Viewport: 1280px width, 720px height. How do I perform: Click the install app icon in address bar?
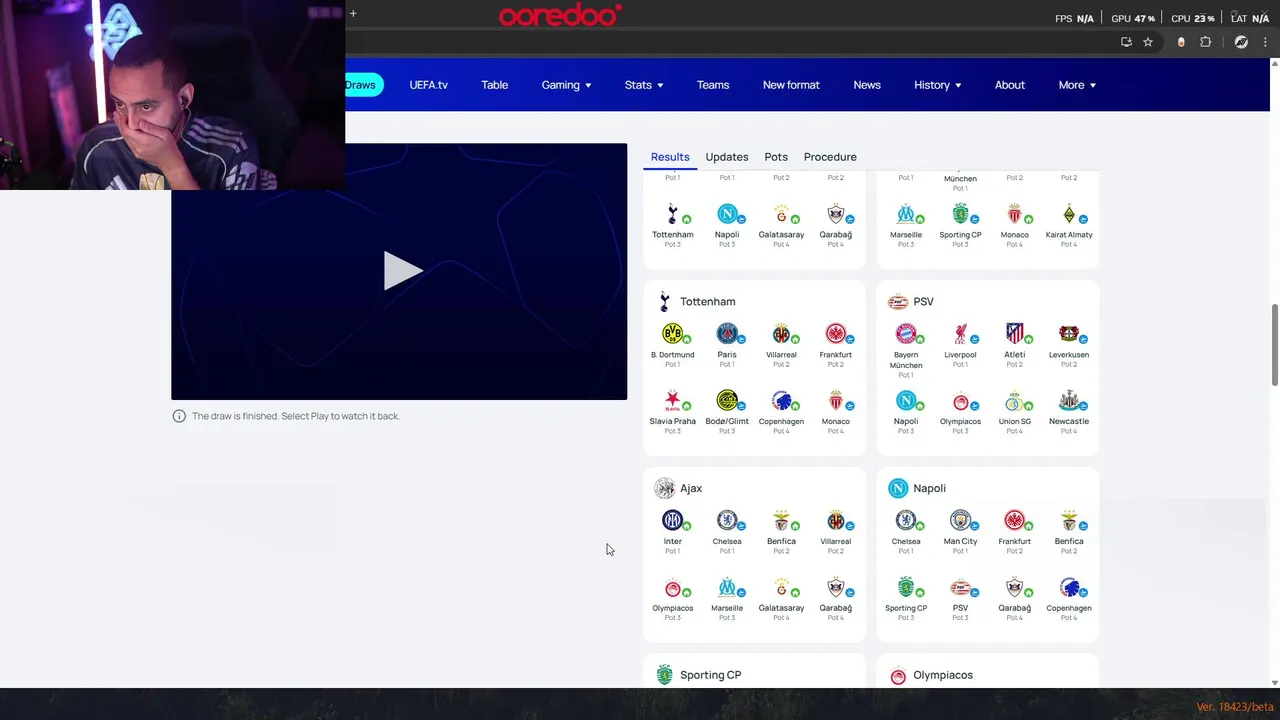tap(1126, 42)
